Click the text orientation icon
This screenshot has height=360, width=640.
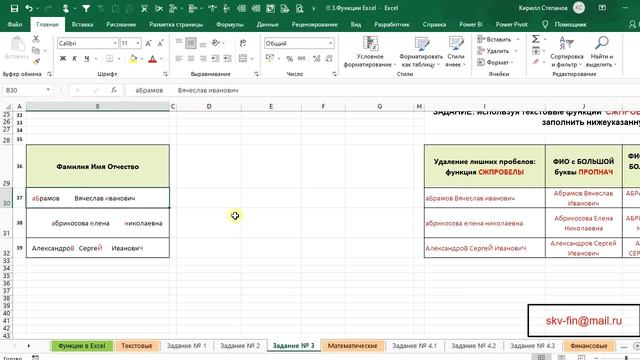point(216,43)
